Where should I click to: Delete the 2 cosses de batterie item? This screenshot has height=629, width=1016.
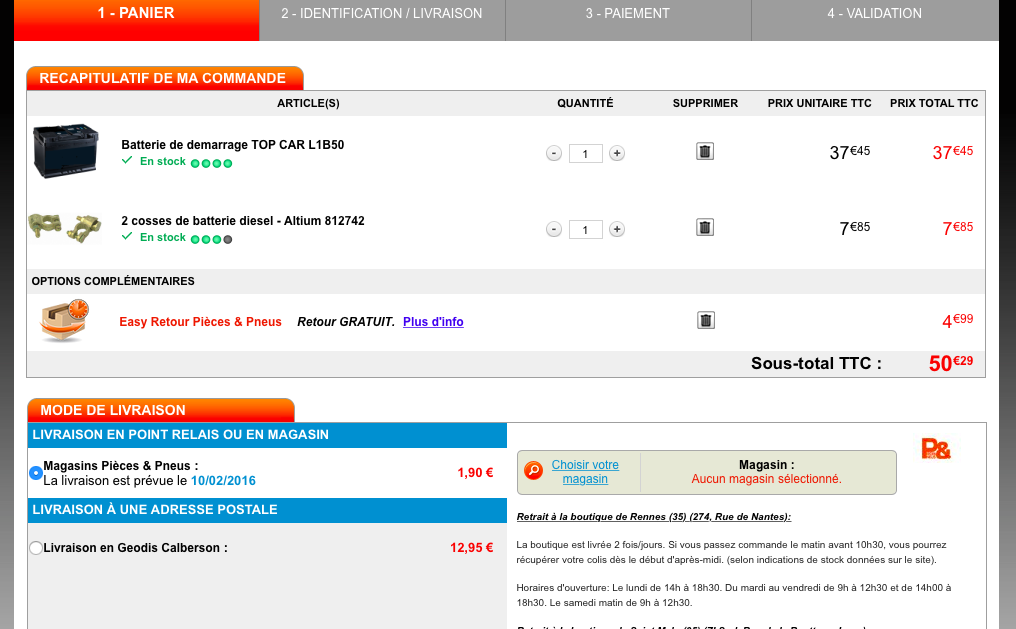705,227
